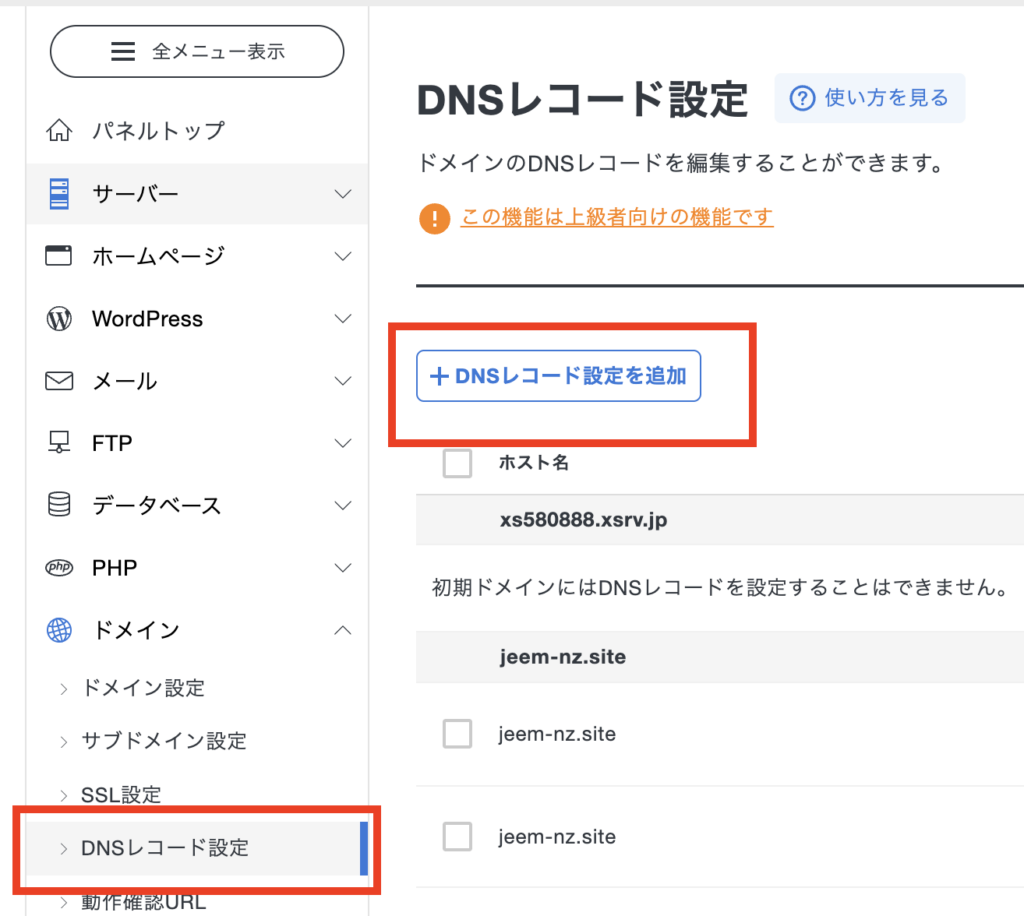Image resolution: width=1024 pixels, height=916 pixels.
Task: Collapse the ドメイン section chevron
Action: click(x=343, y=630)
